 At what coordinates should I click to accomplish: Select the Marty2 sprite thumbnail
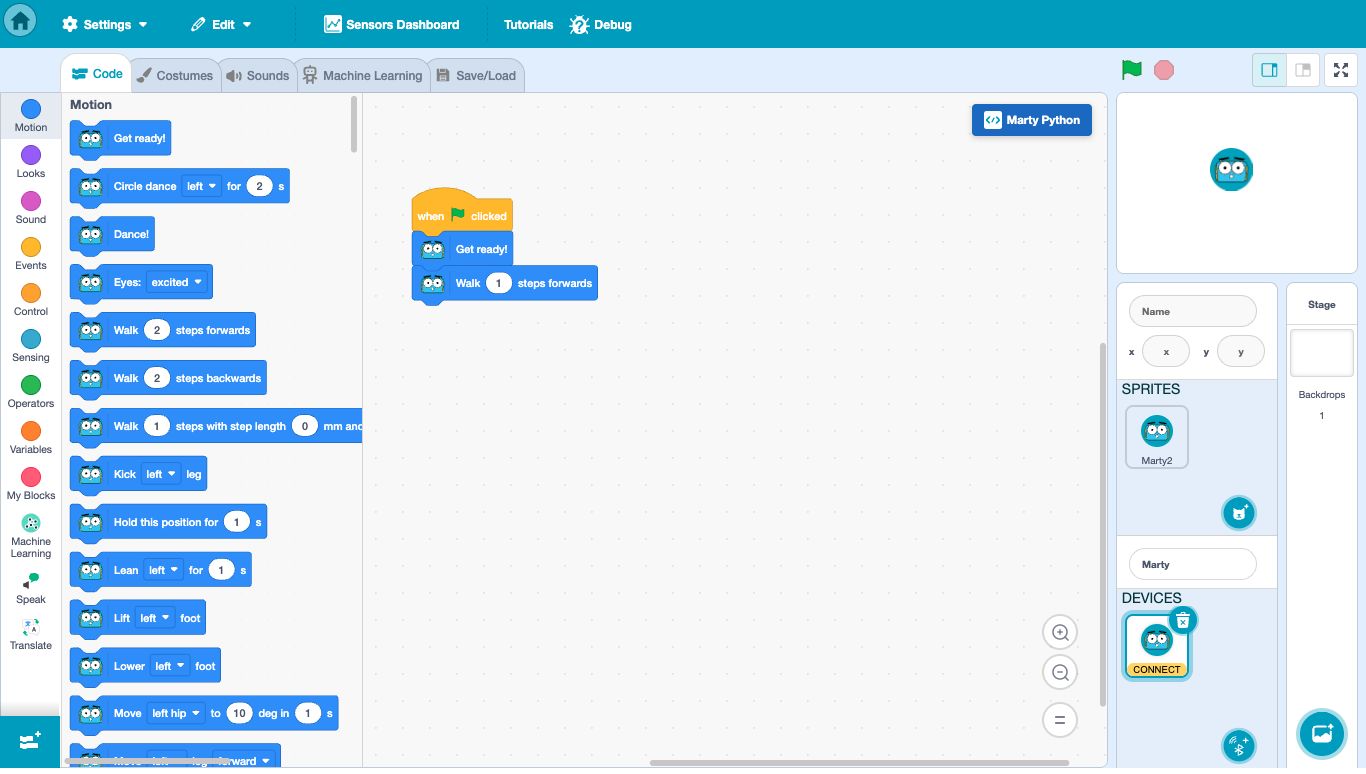(x=1157, y=437)
